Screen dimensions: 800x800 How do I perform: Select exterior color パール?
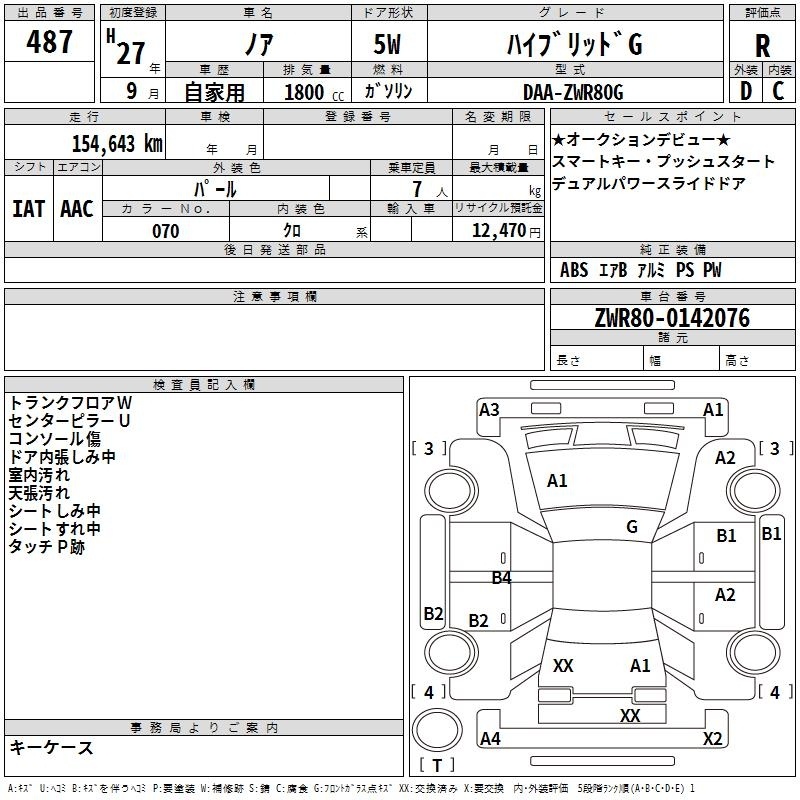tap(215, 189)
